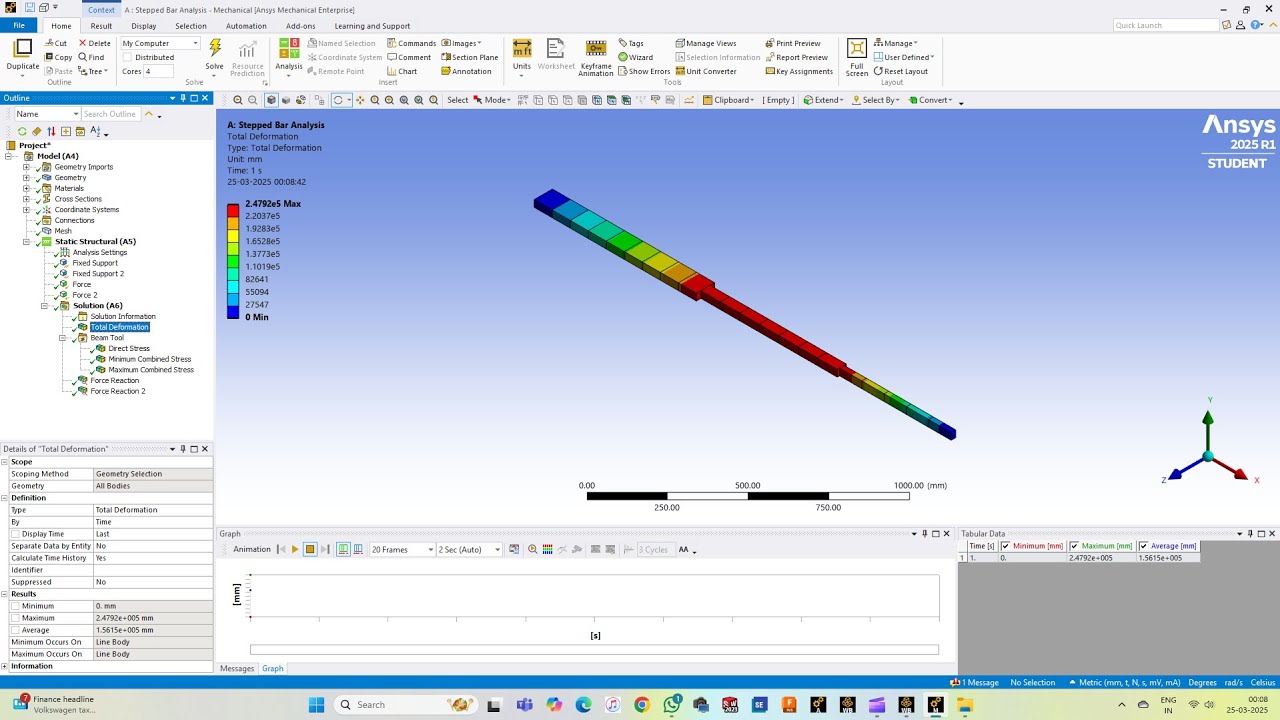Toggle the Distributed checkbox
1280x720 pixels.
[128, 58]
